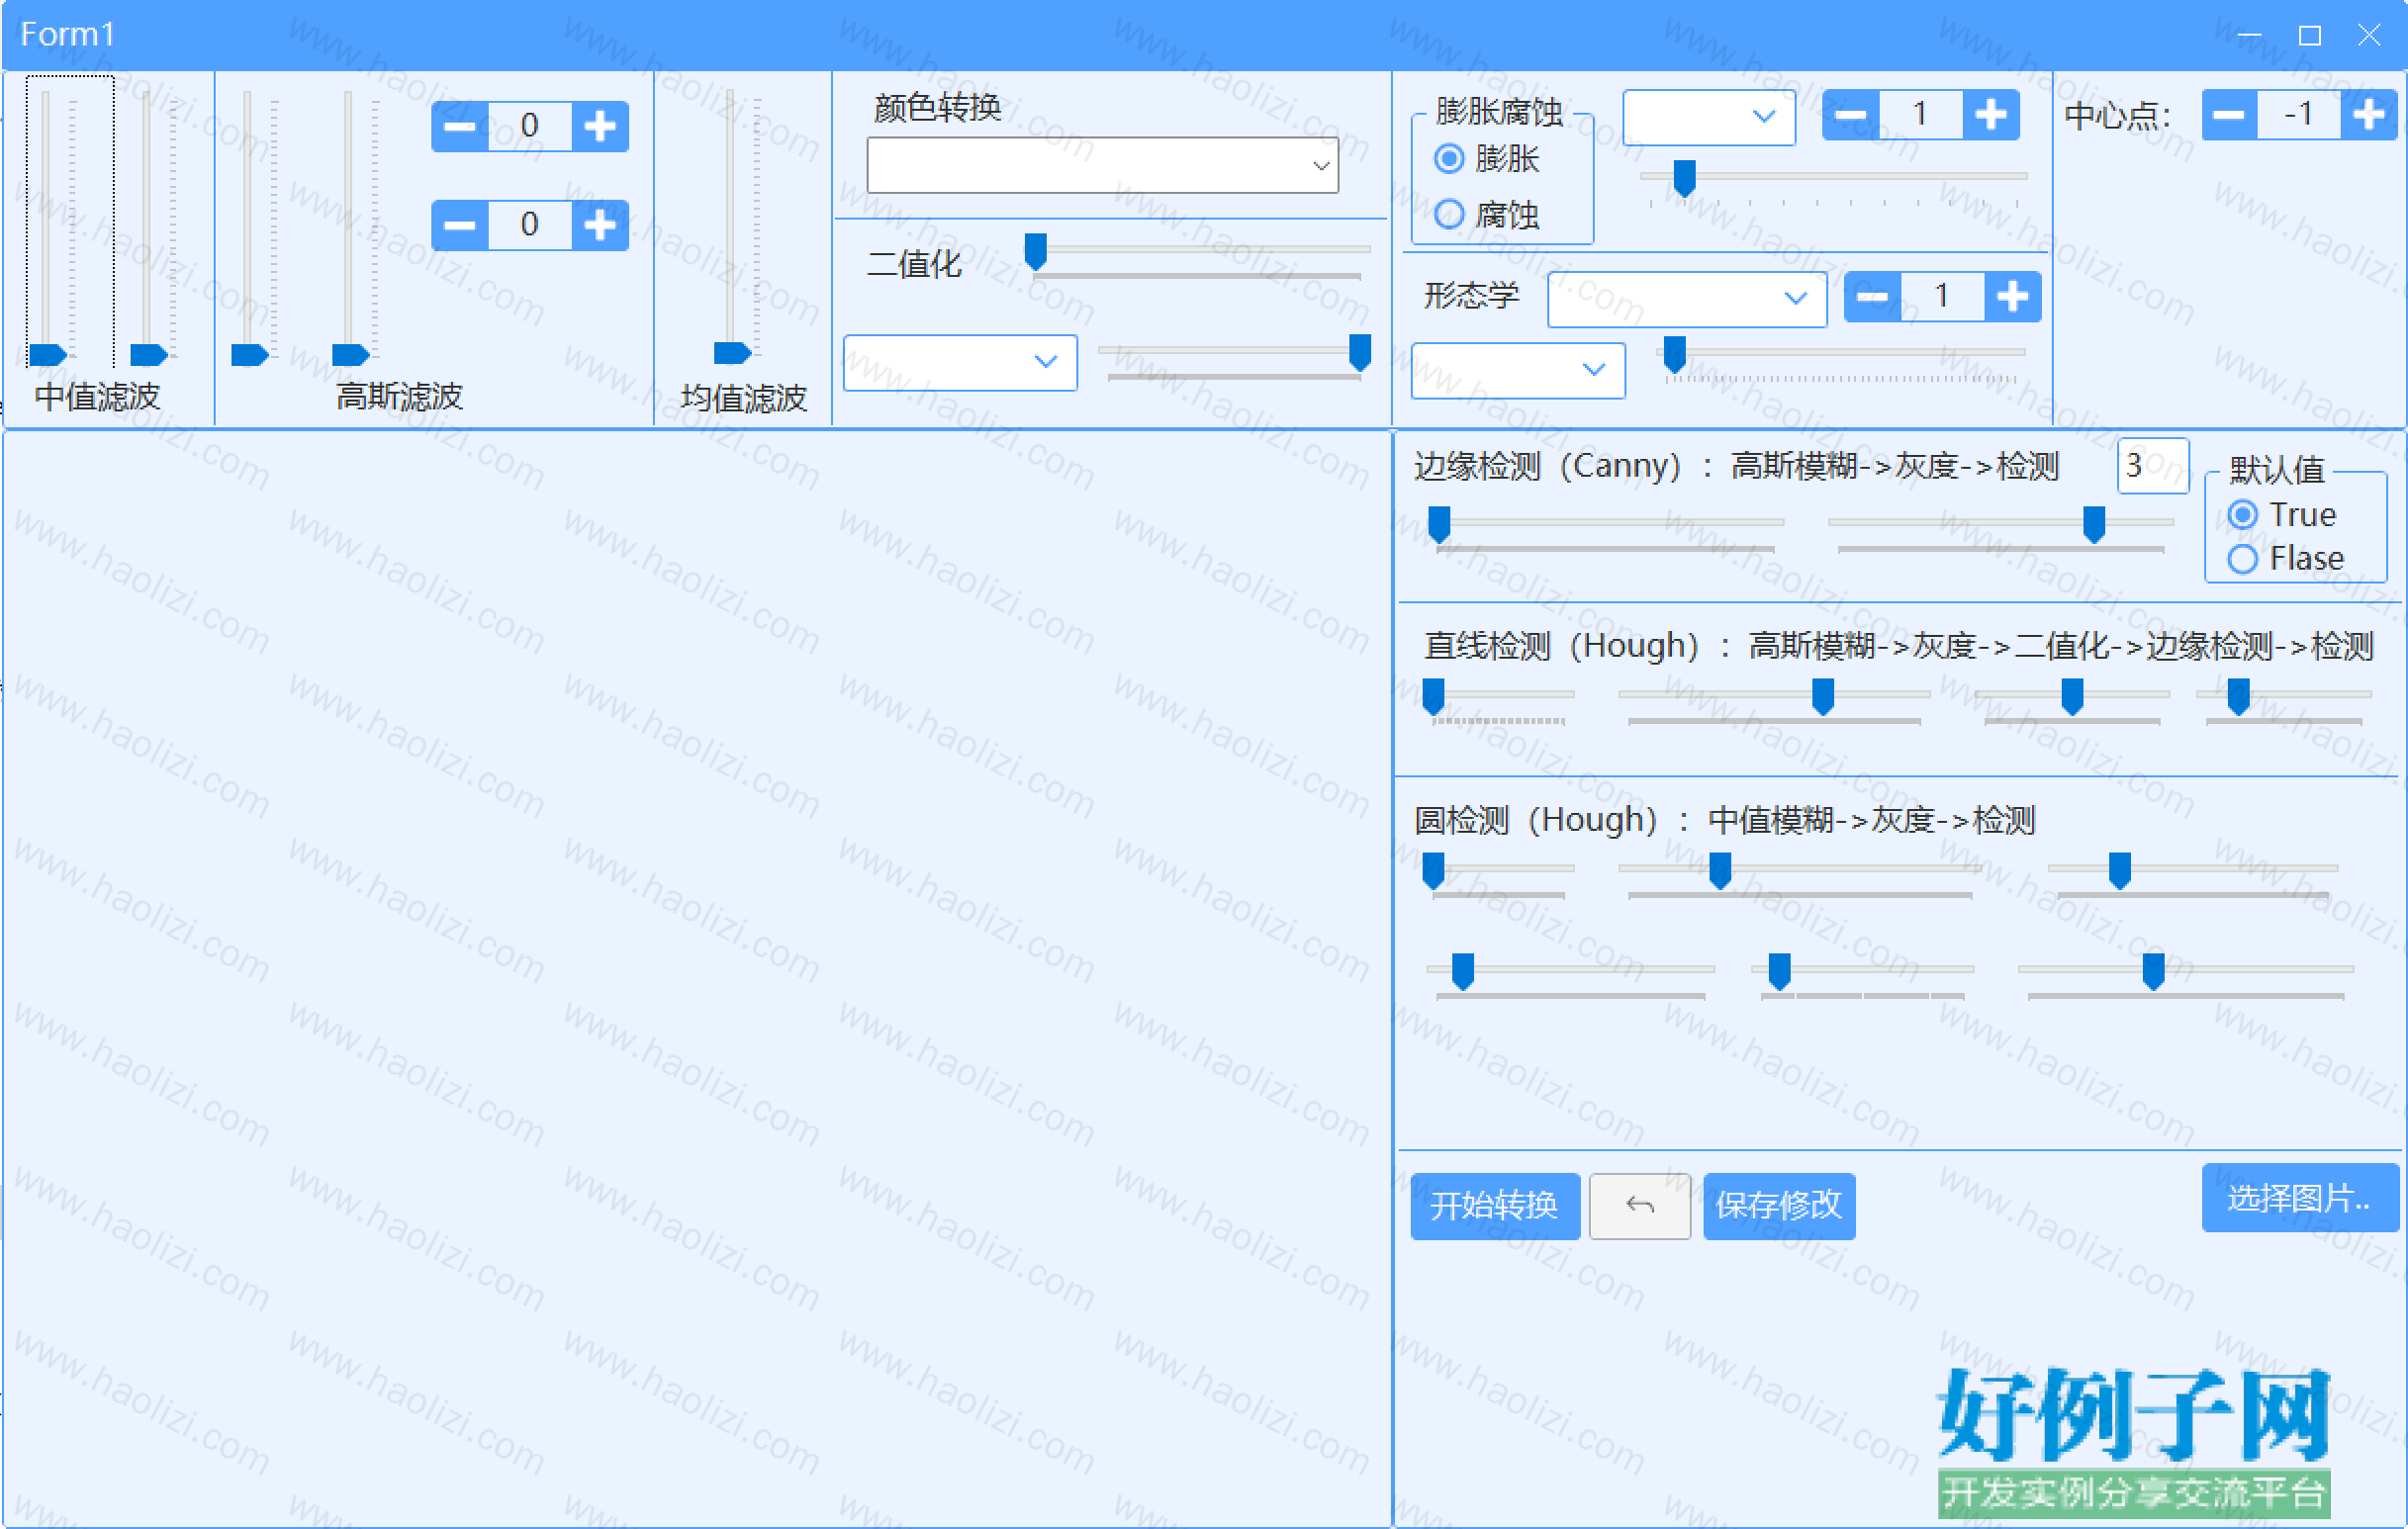
Task: Click the fourth Hough line slider thumb
Action: (2239, 696)
